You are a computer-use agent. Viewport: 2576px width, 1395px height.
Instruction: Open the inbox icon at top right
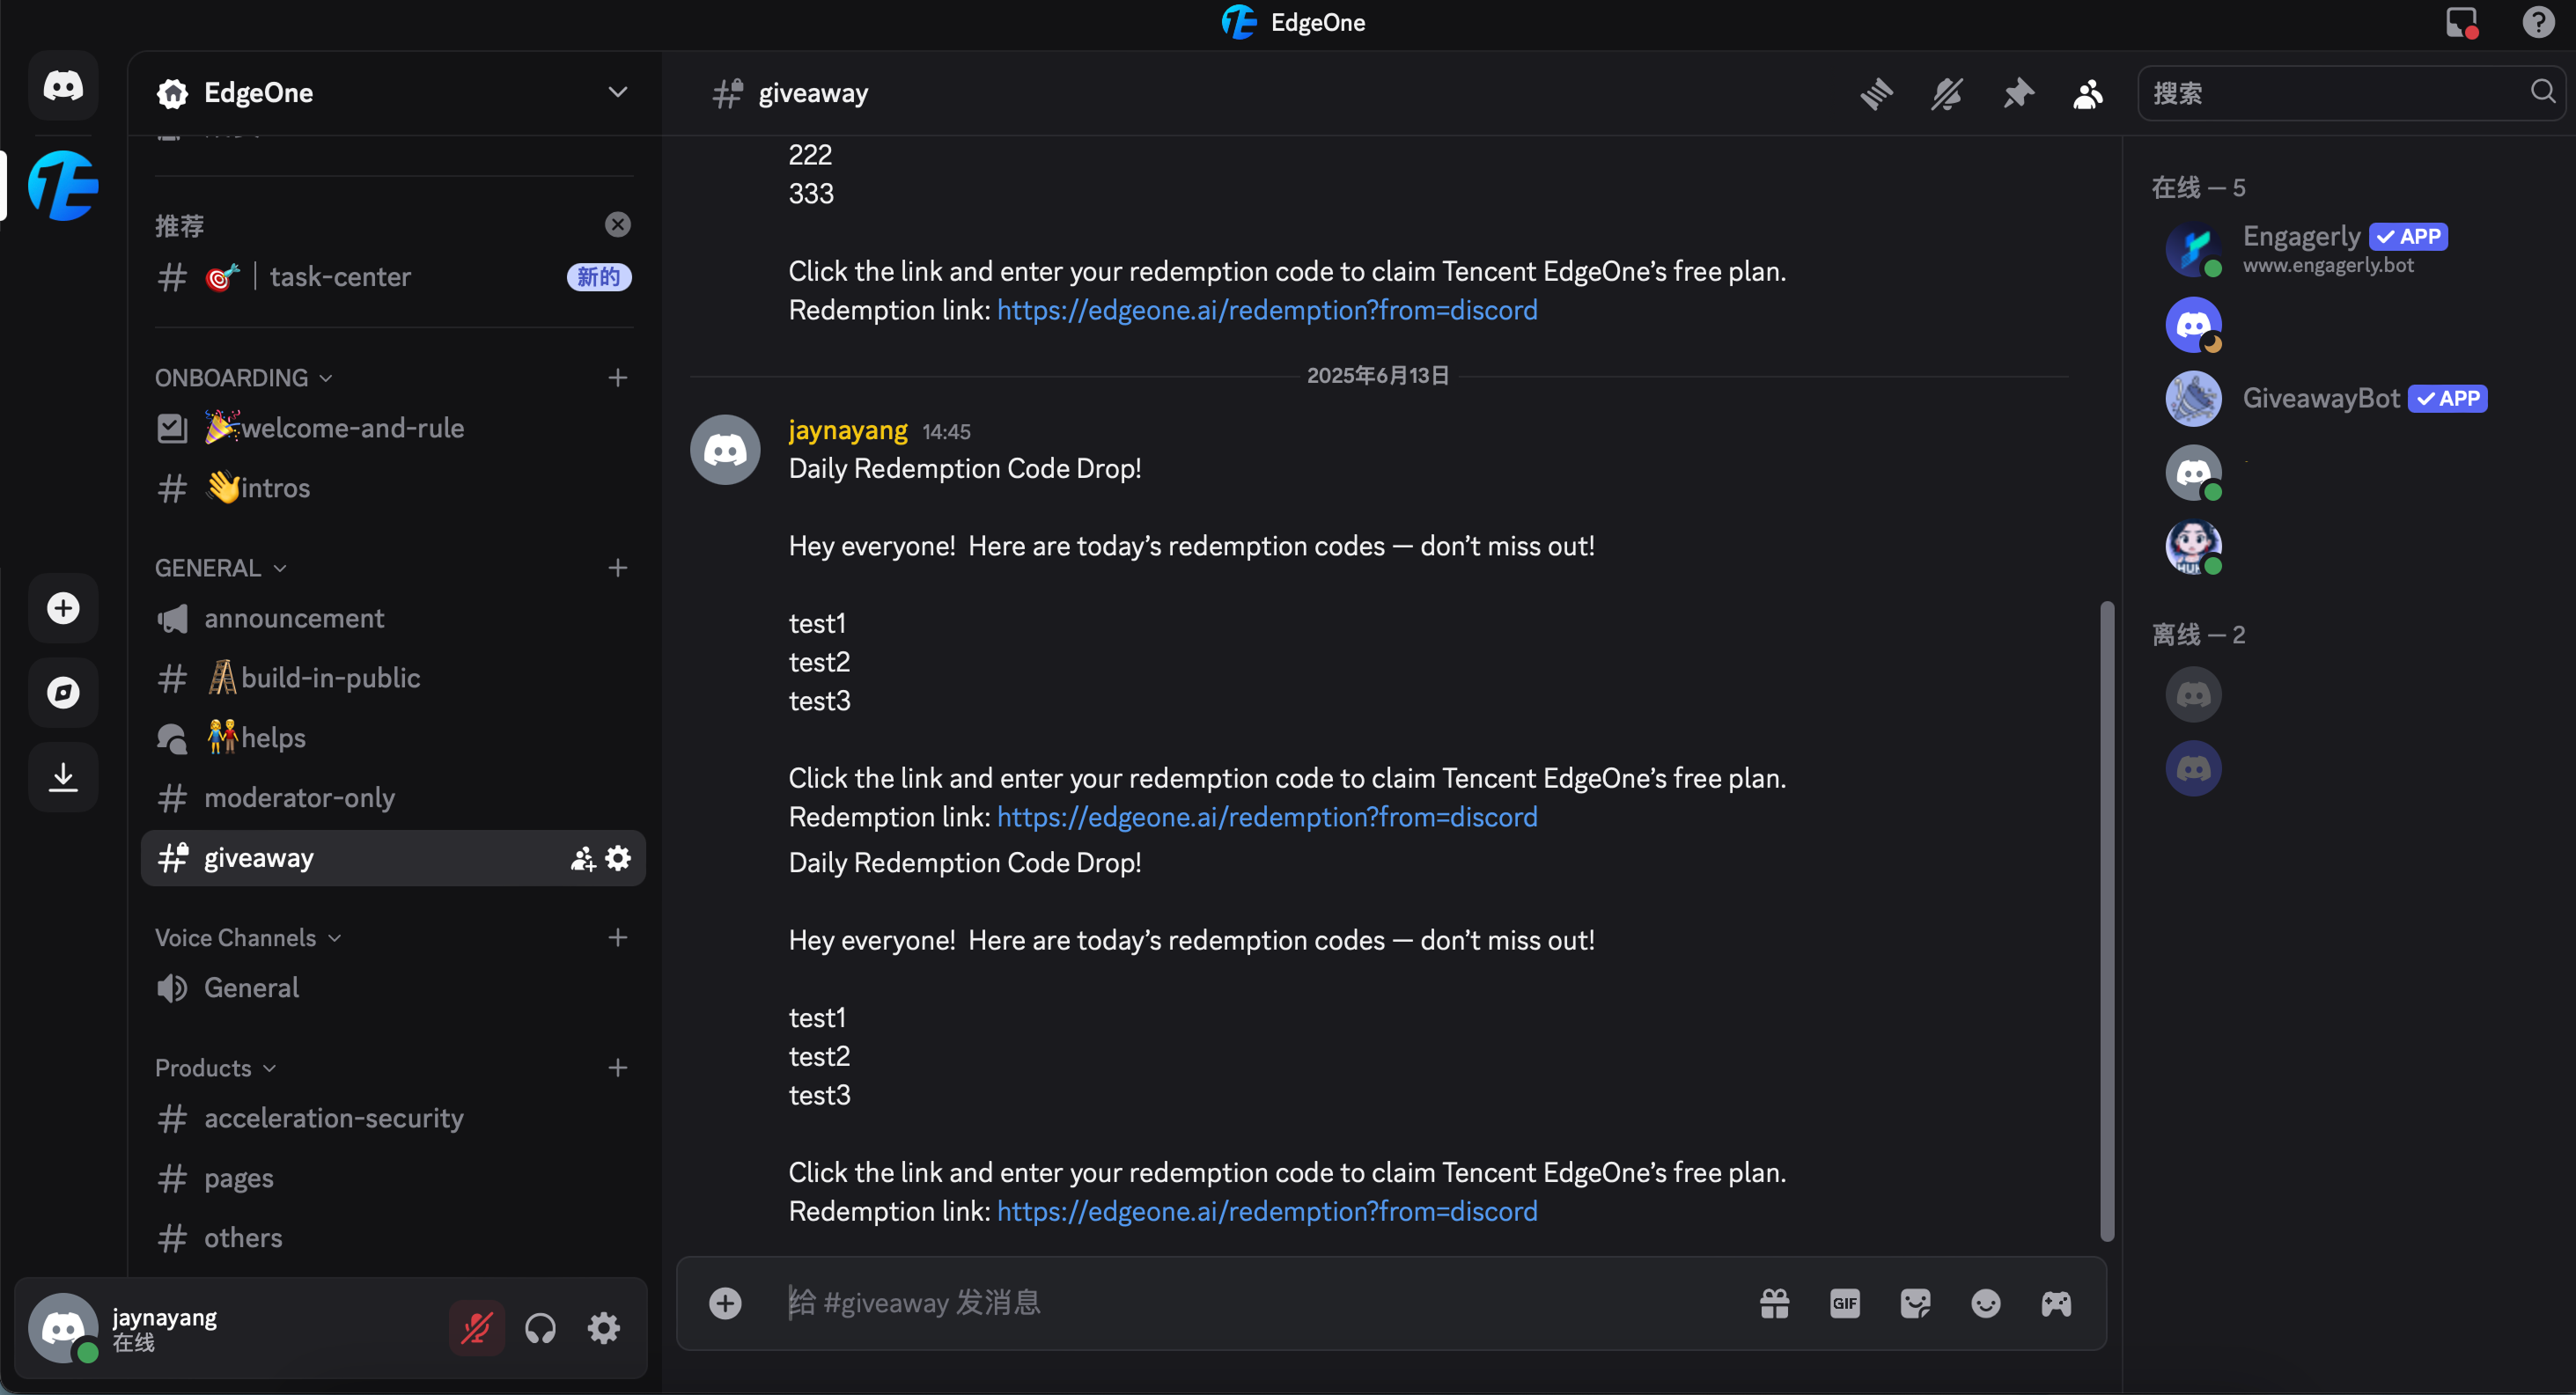click(2462, 22)
